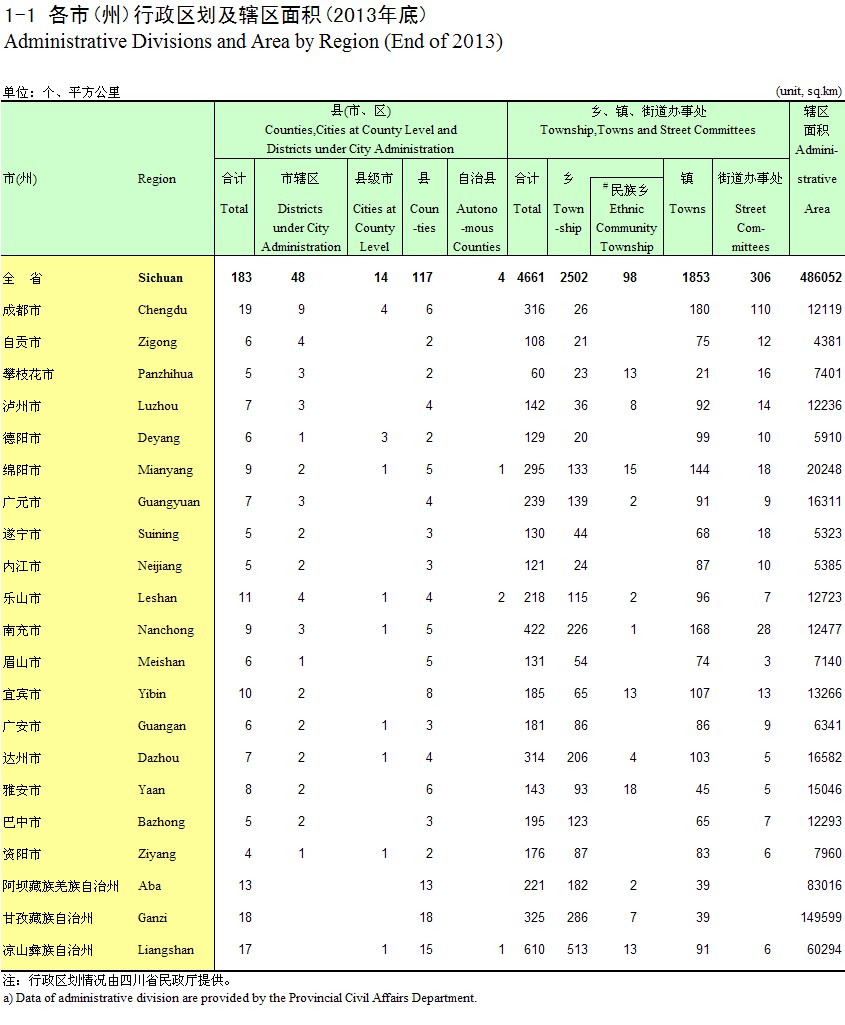Click 'Ethnic Community Township' column header
Viewport: 845px width, 1025px height.
click(x=626, y=227)
